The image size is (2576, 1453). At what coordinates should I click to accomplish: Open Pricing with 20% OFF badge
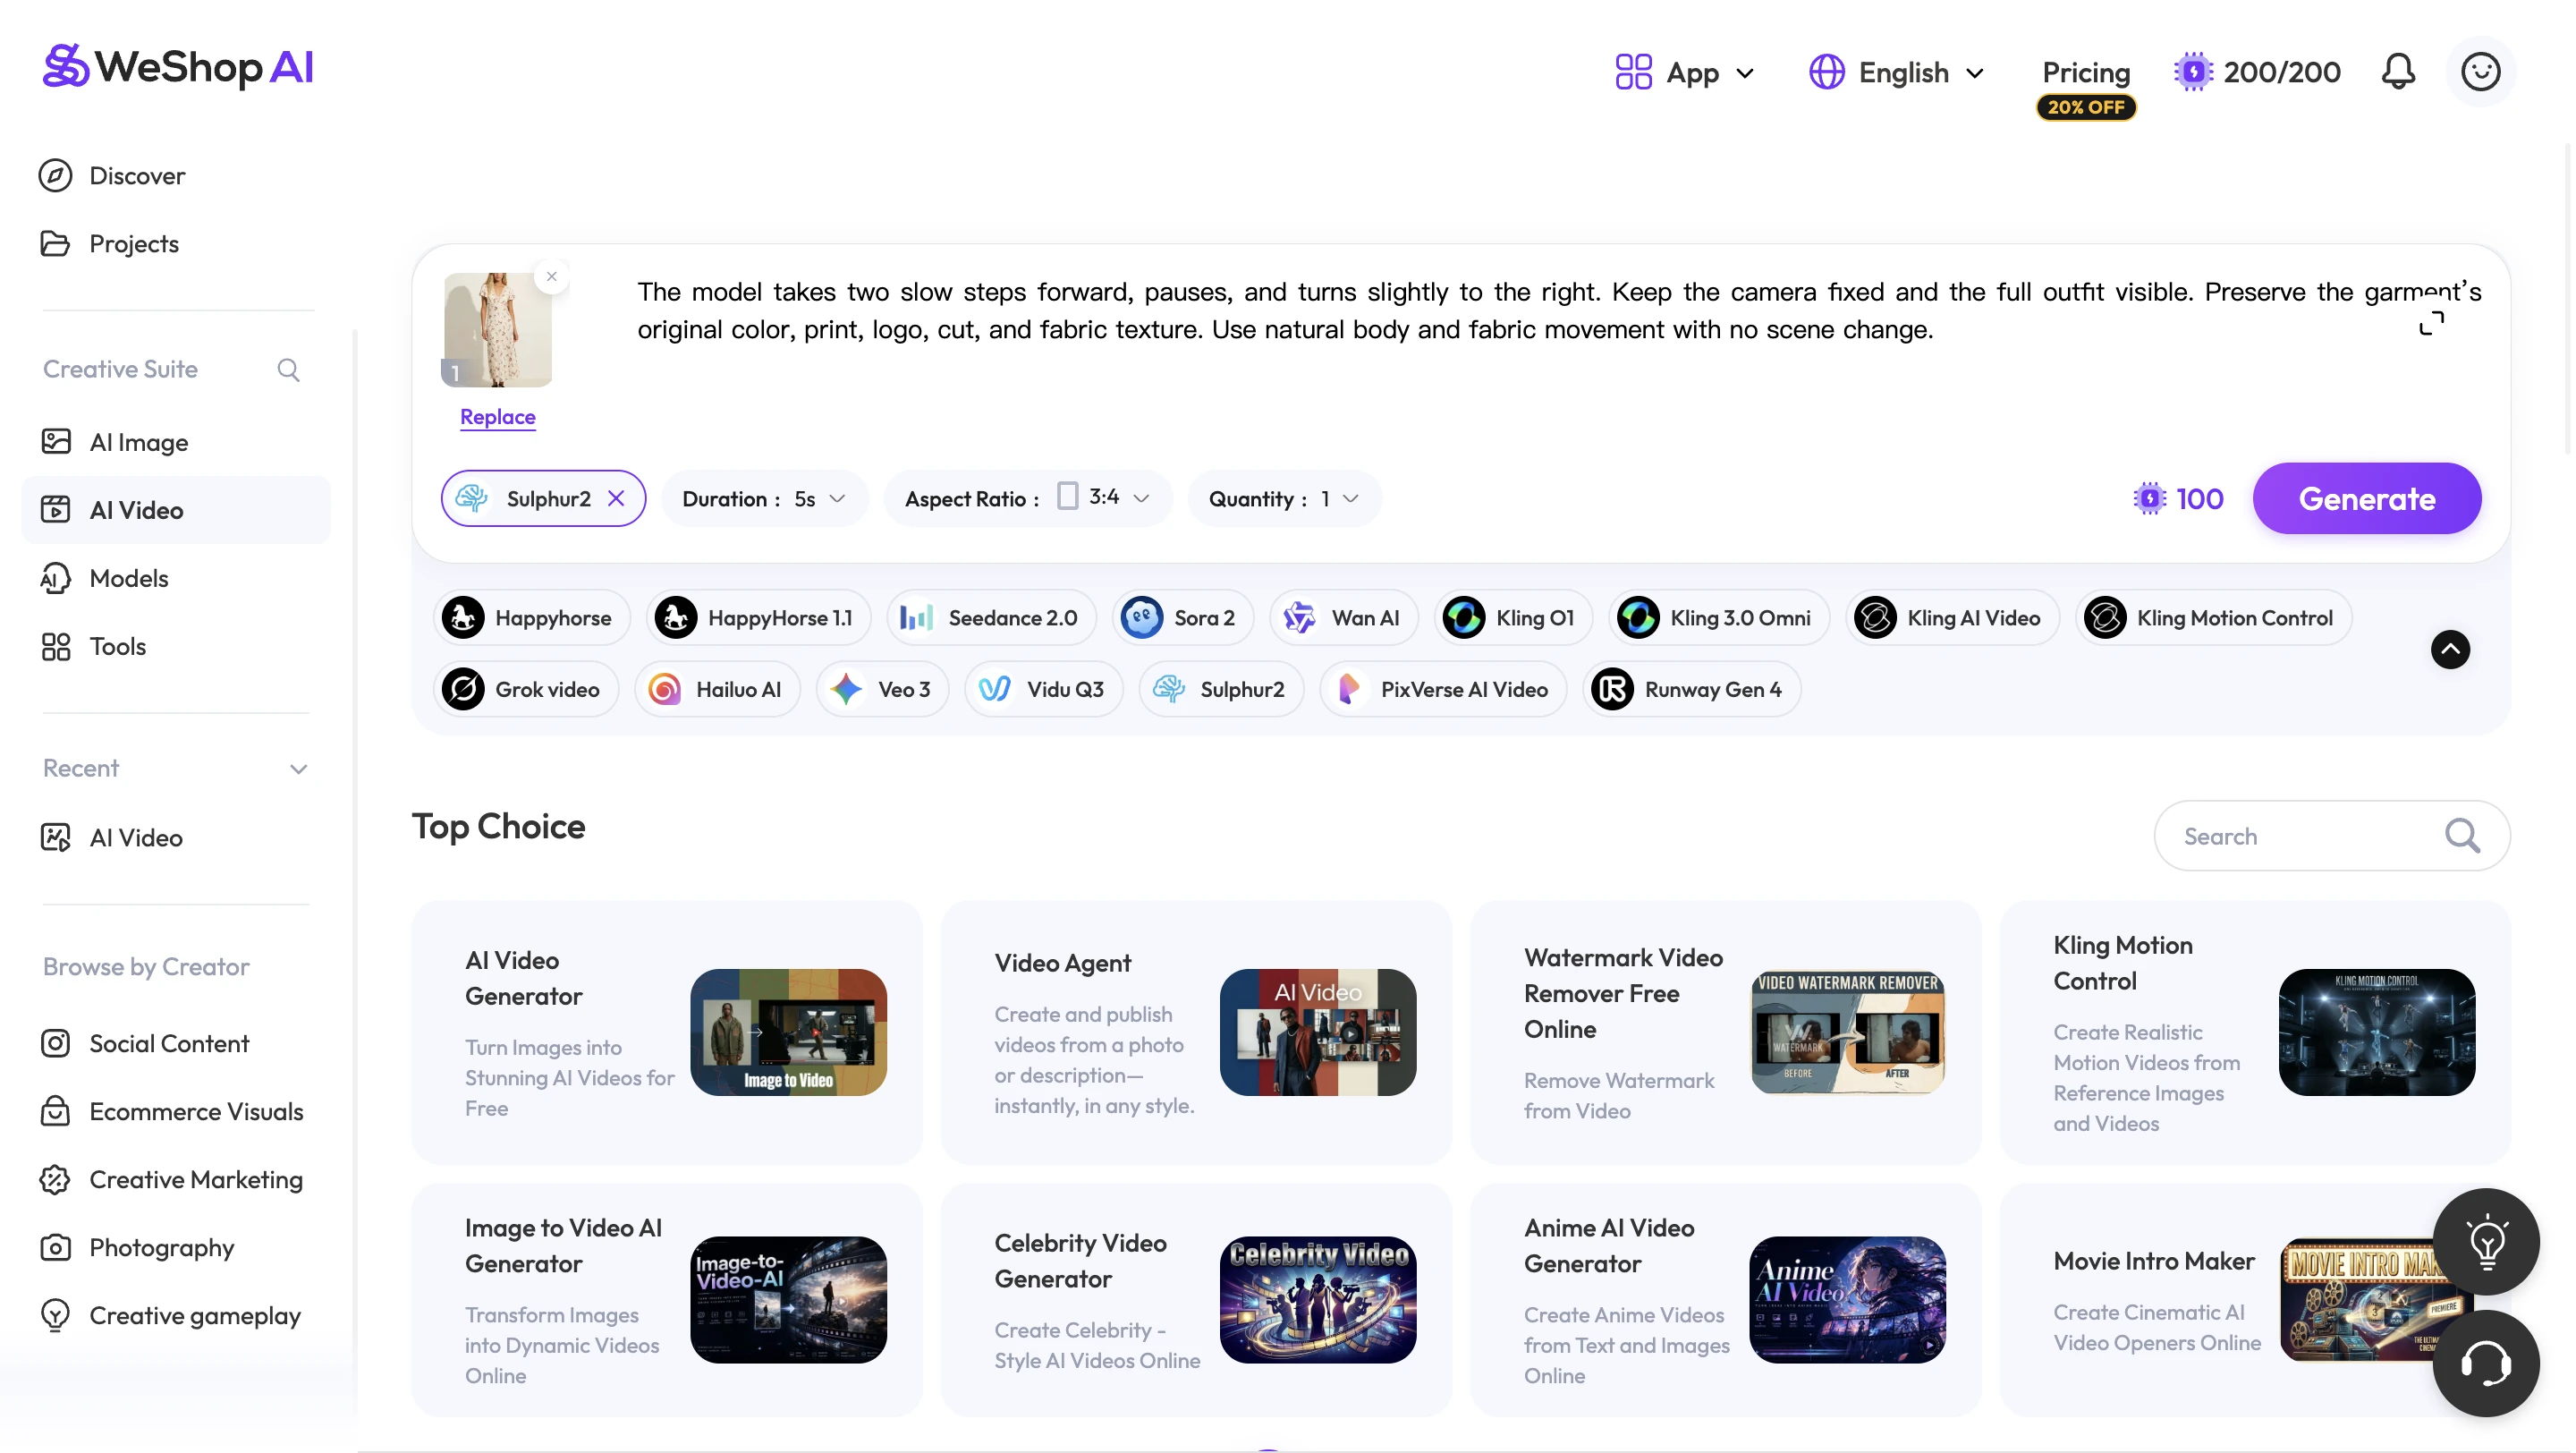click(x=2086, y=86)
